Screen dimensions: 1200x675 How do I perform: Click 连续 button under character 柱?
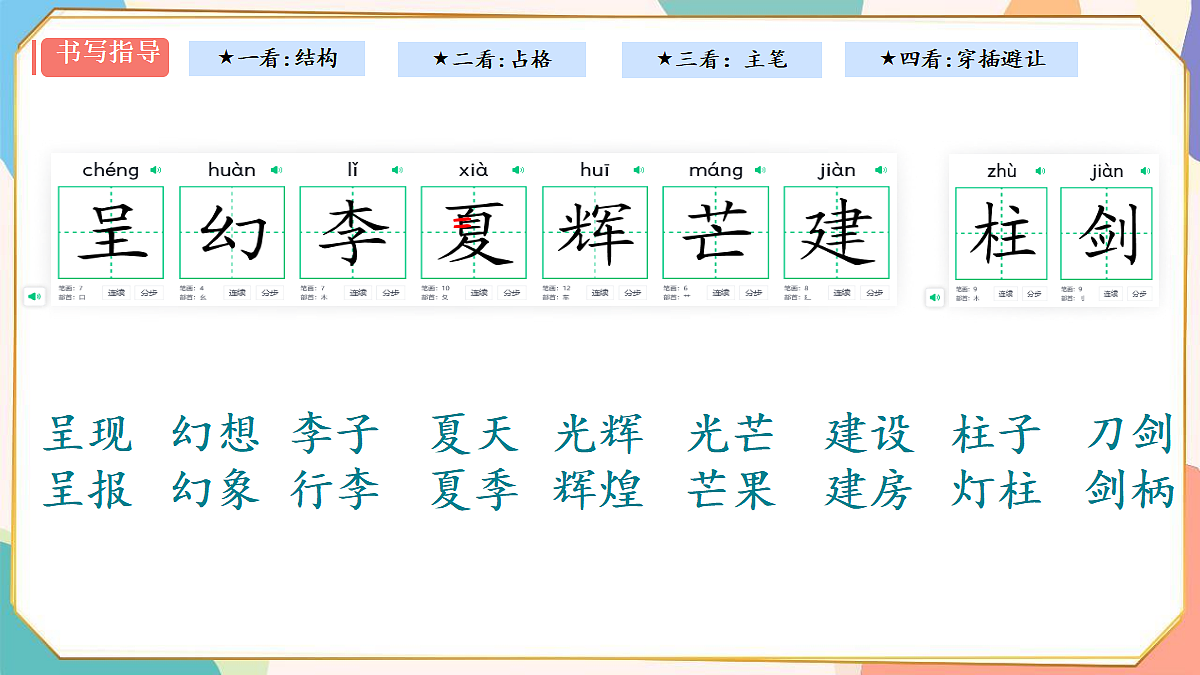click(1006, 294)
